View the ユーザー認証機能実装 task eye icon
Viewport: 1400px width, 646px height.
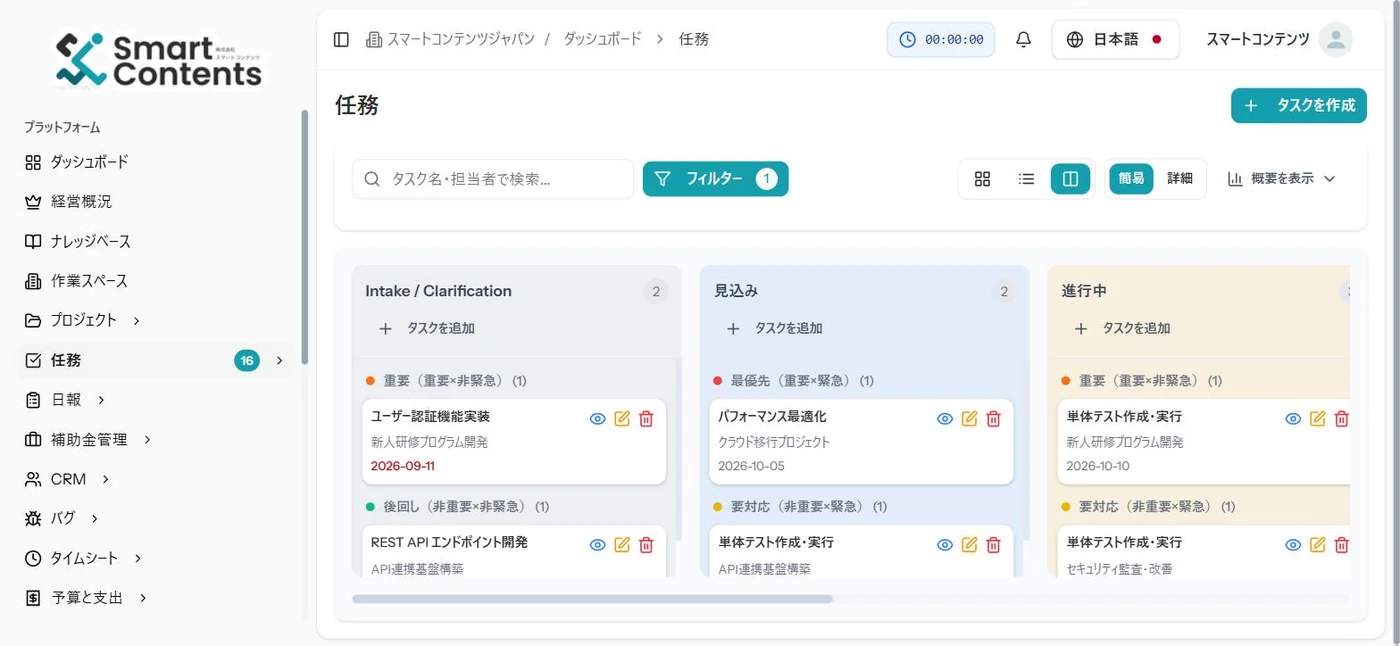tap(597, 419)
